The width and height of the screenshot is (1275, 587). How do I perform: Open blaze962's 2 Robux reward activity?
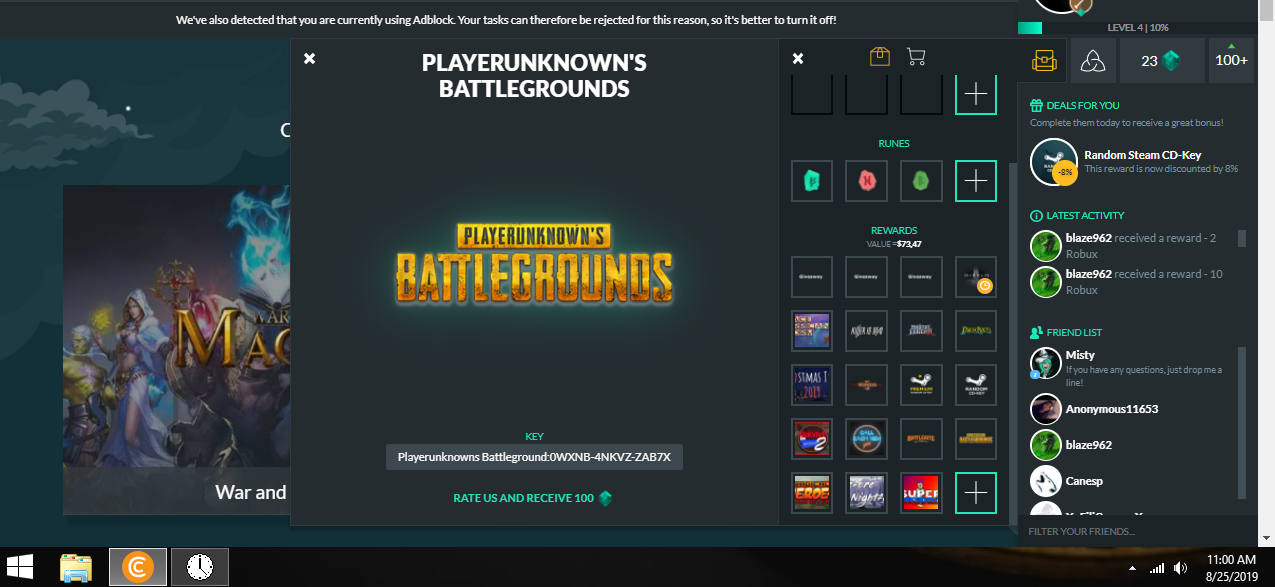tap(1132, 246)
